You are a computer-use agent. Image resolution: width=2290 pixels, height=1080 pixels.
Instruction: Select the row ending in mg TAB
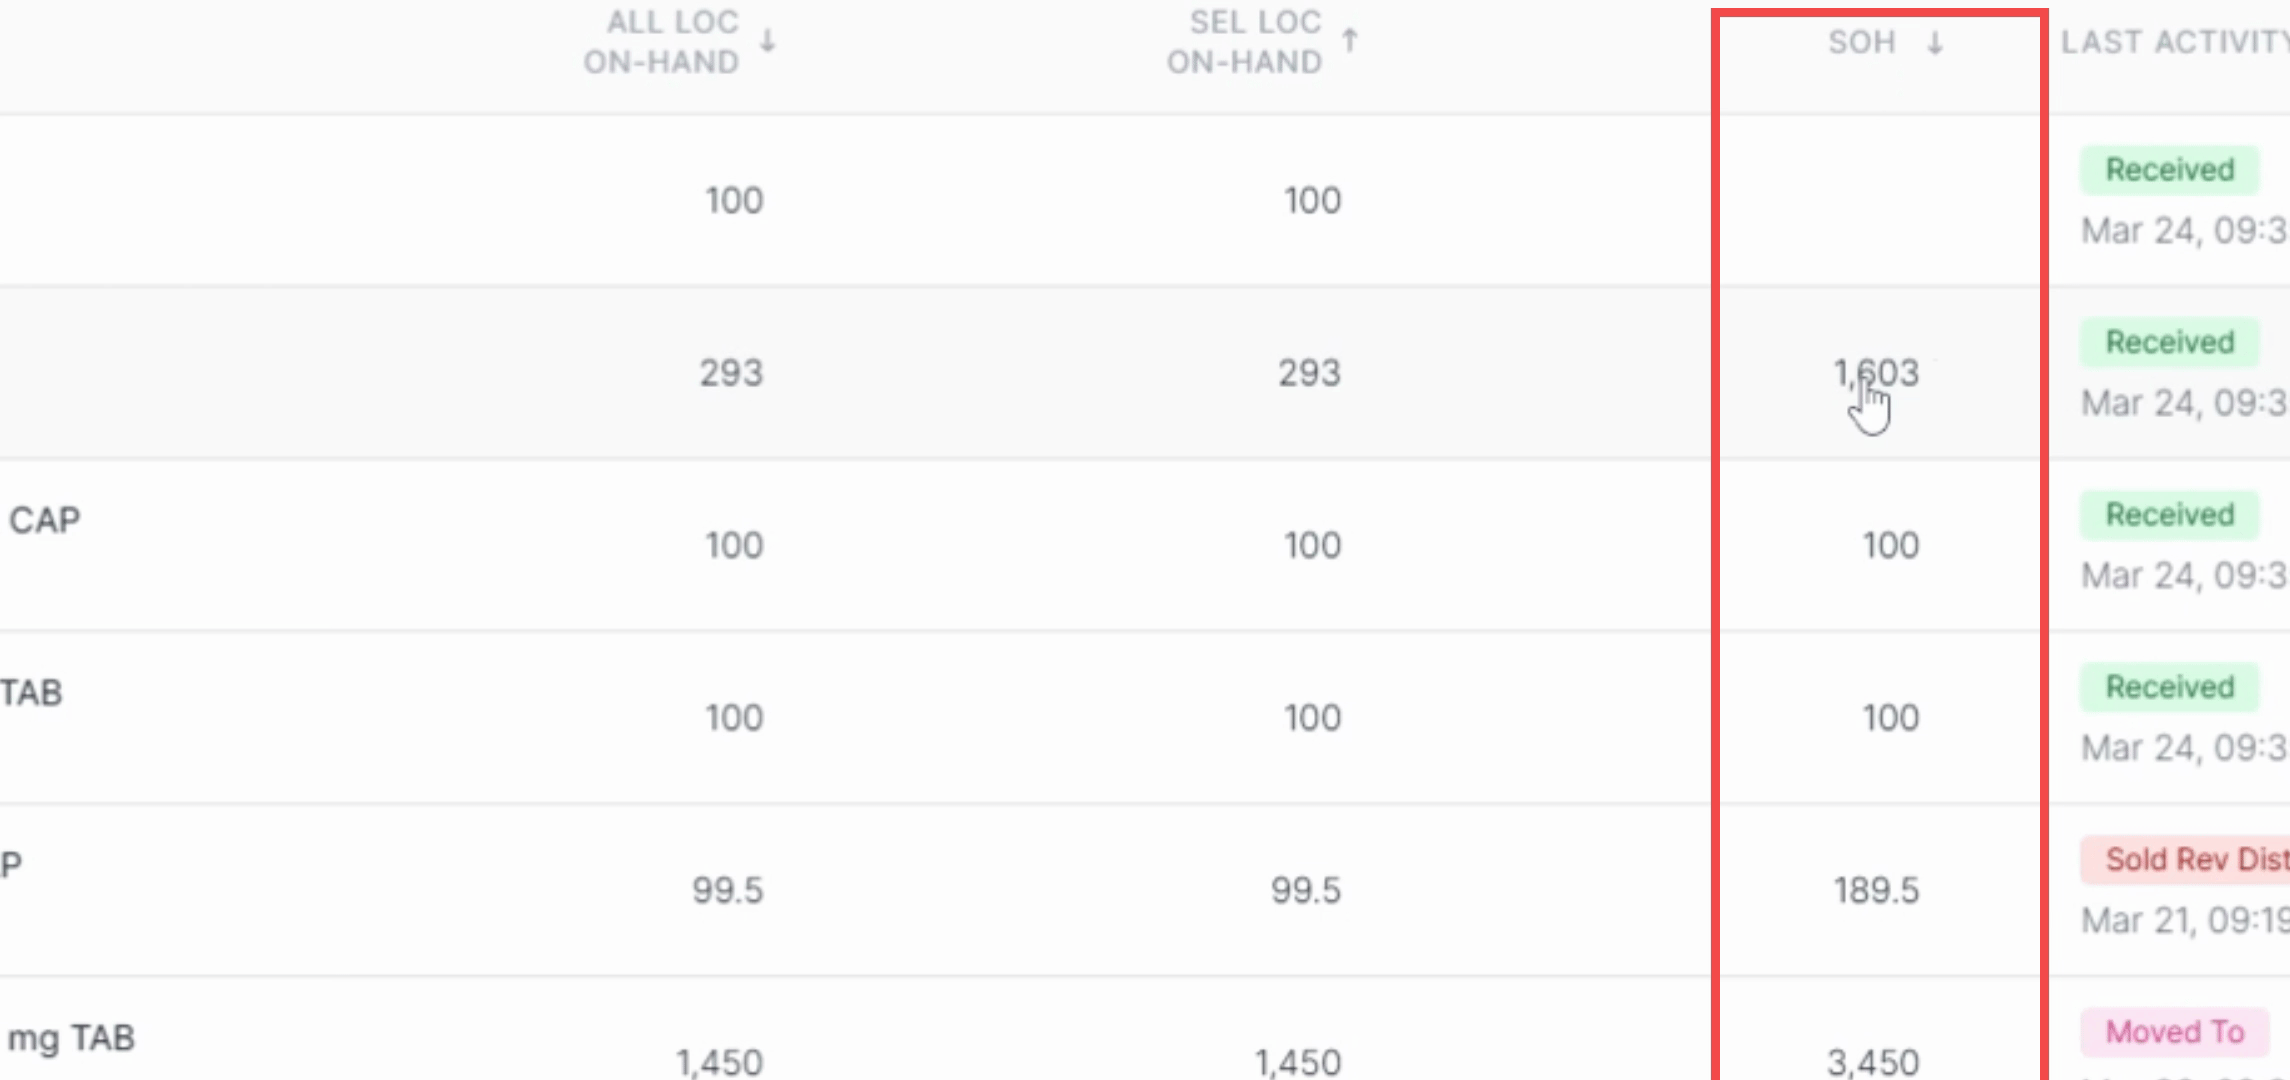coord(1145,1029)
